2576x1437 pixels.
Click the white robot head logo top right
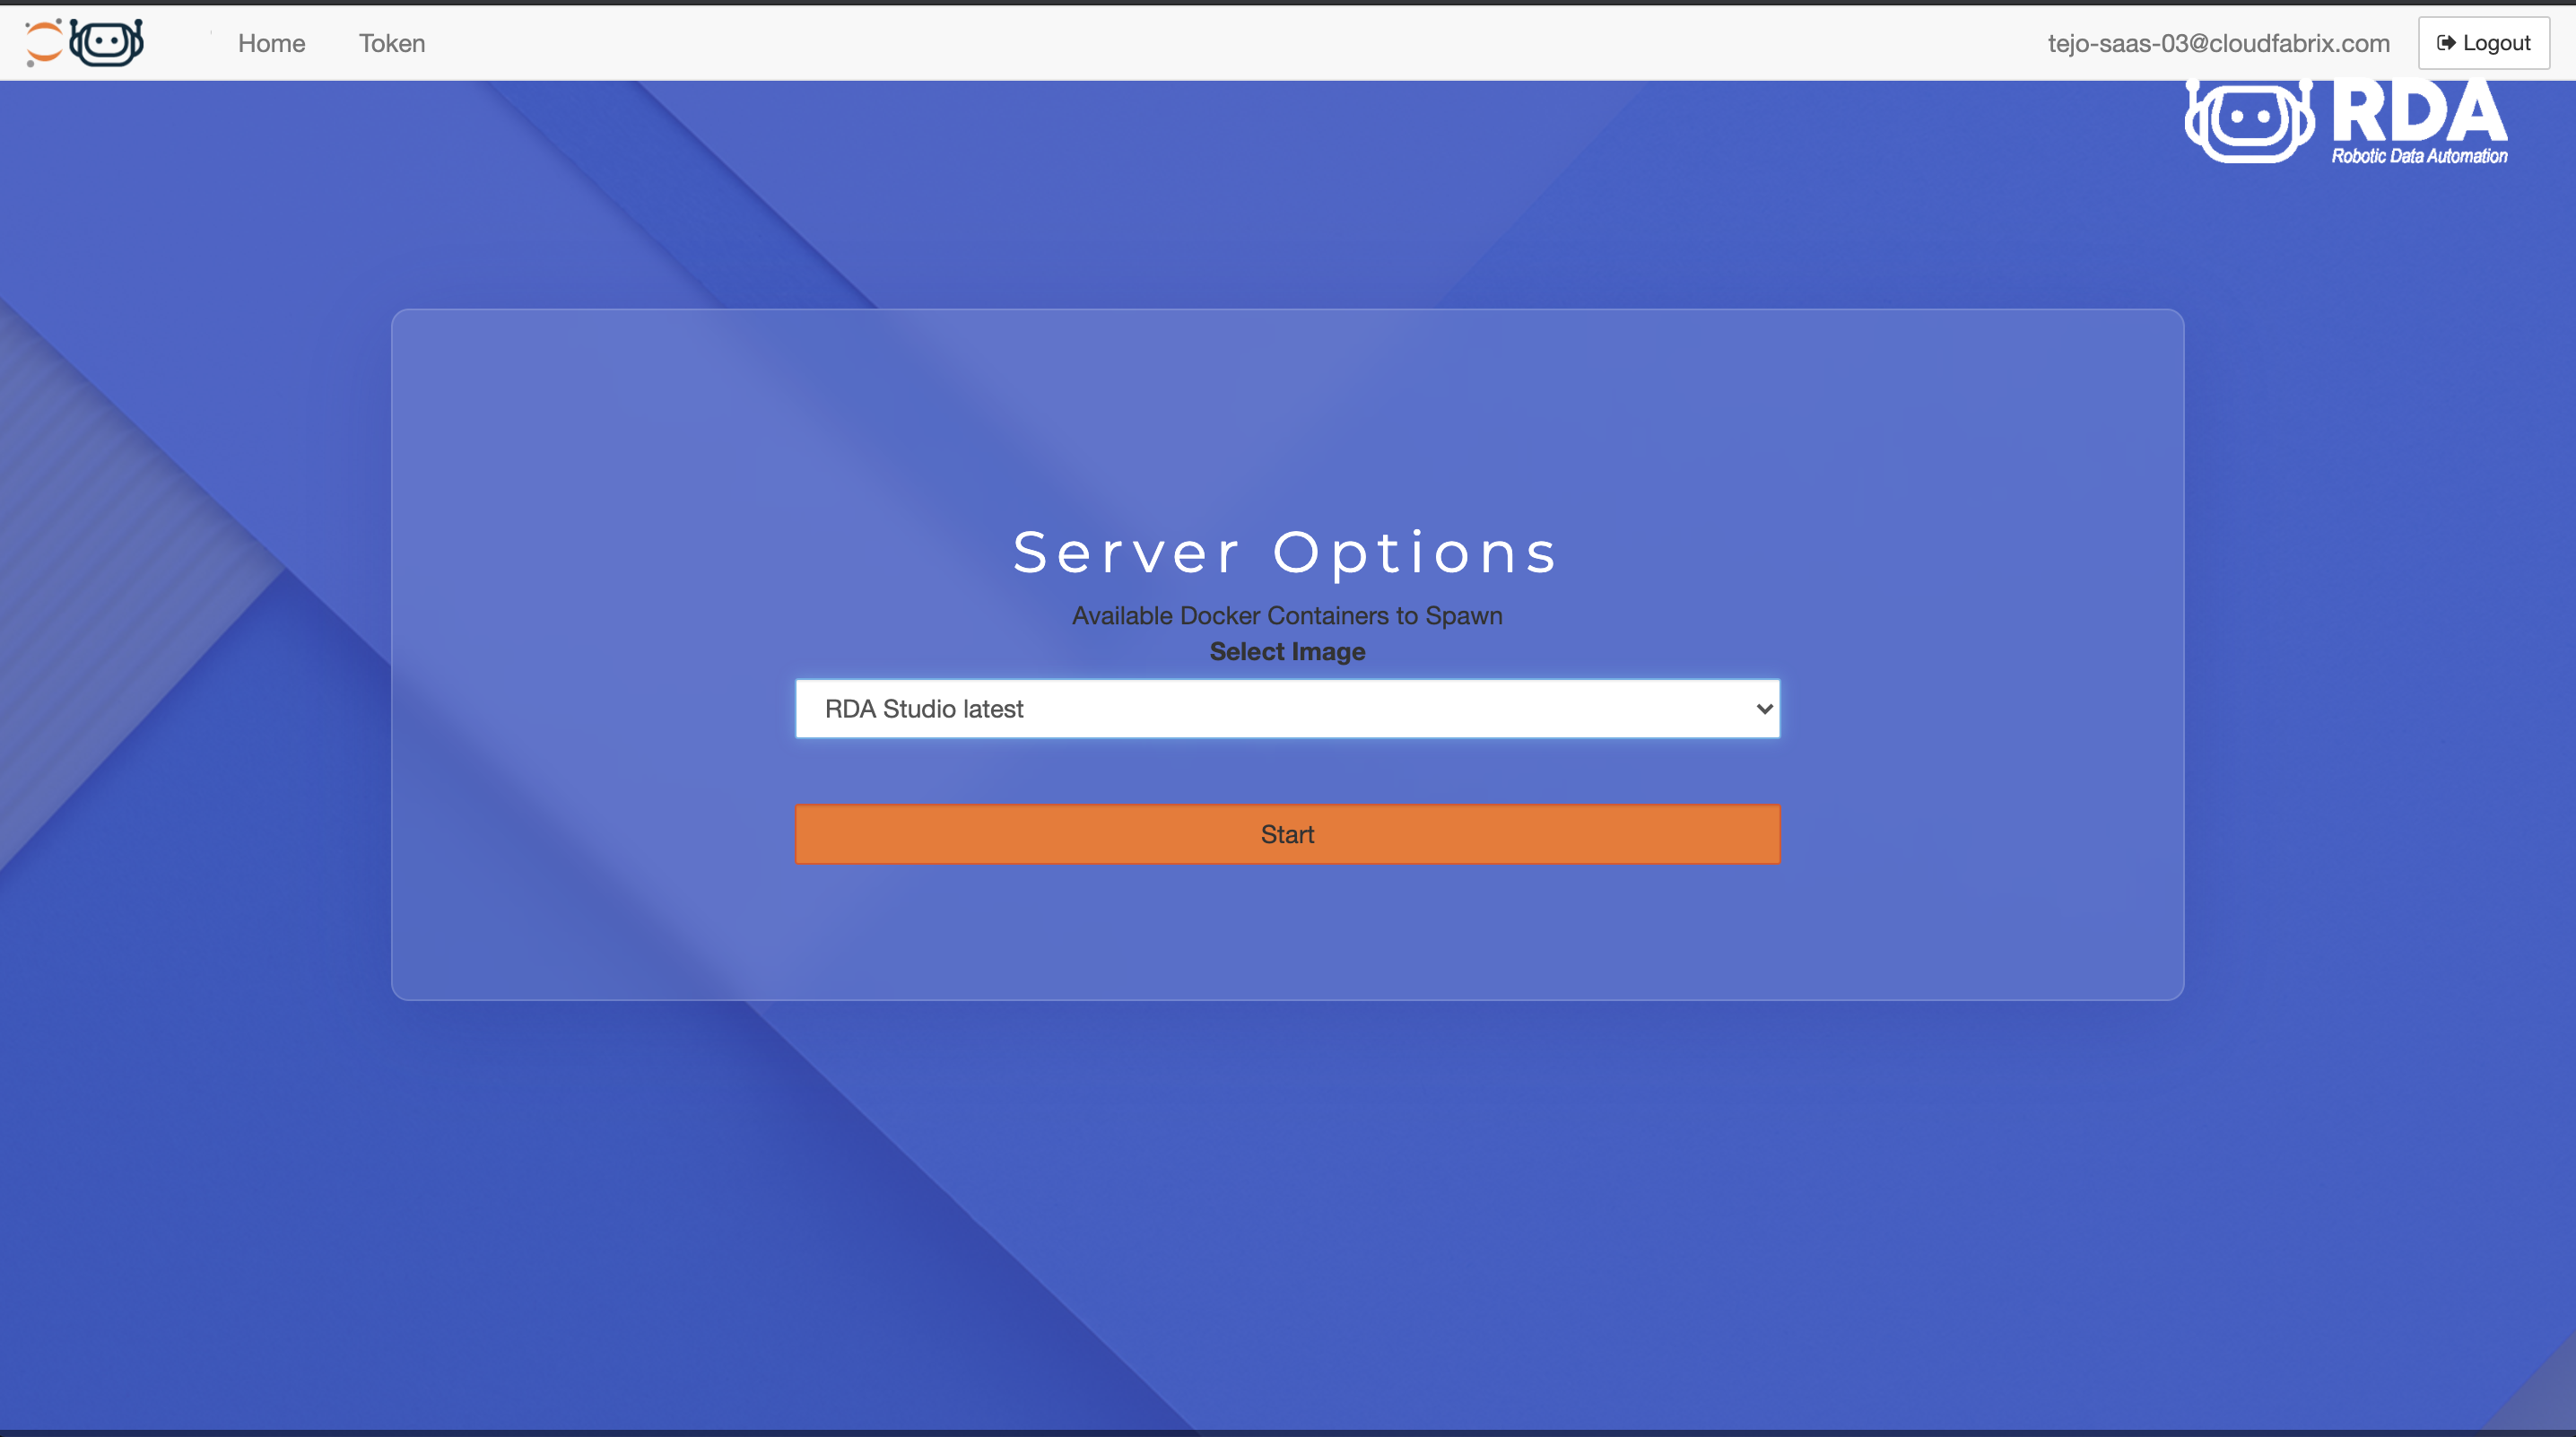point(2249,120)
